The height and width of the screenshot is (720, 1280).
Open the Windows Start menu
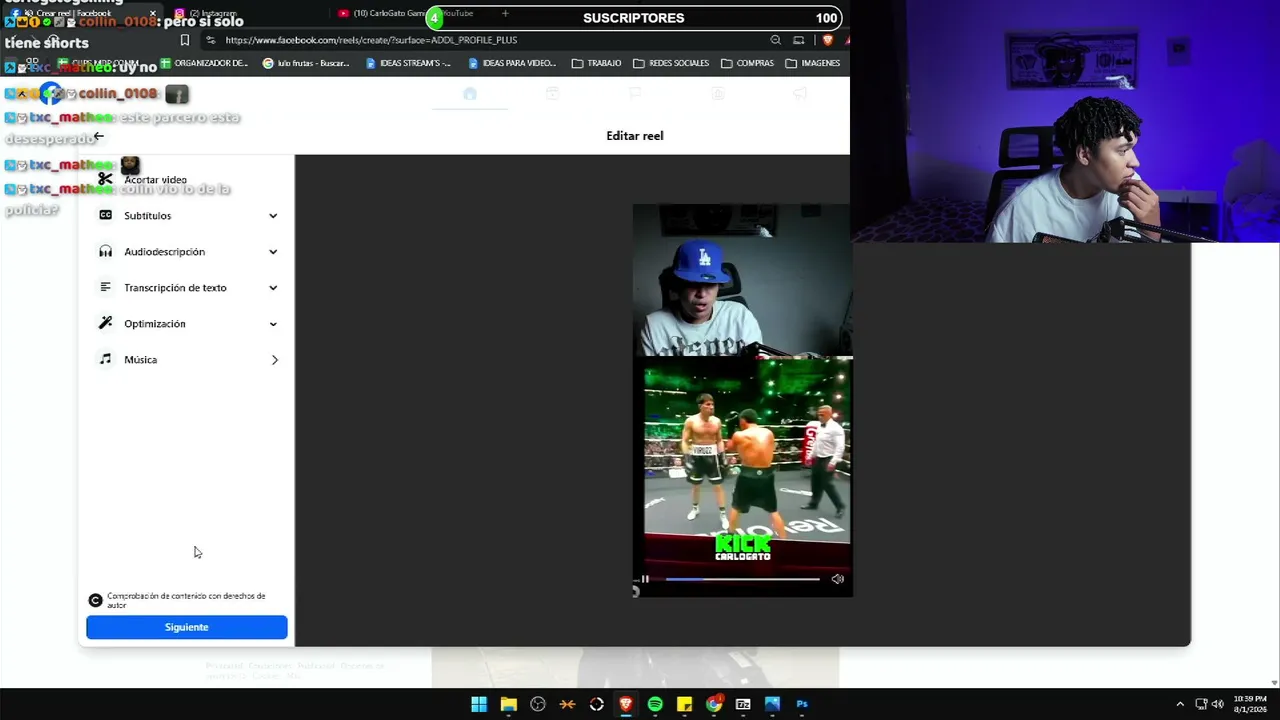479,704
